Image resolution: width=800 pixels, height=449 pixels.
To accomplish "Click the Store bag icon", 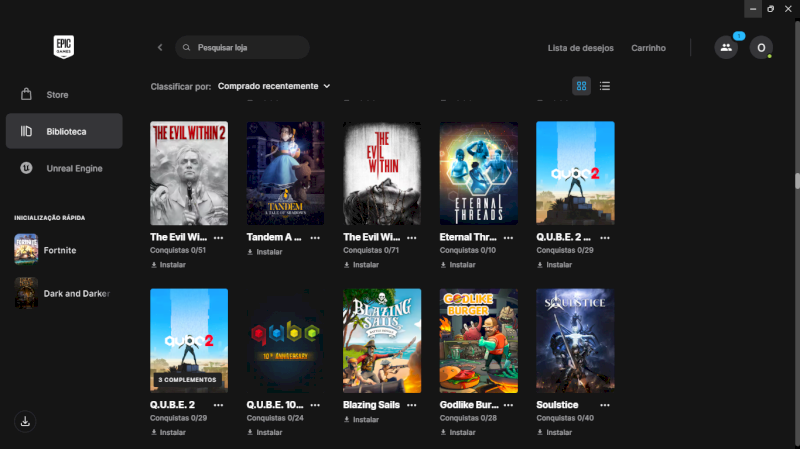I will pyautogui.click(x=26, y=94).
